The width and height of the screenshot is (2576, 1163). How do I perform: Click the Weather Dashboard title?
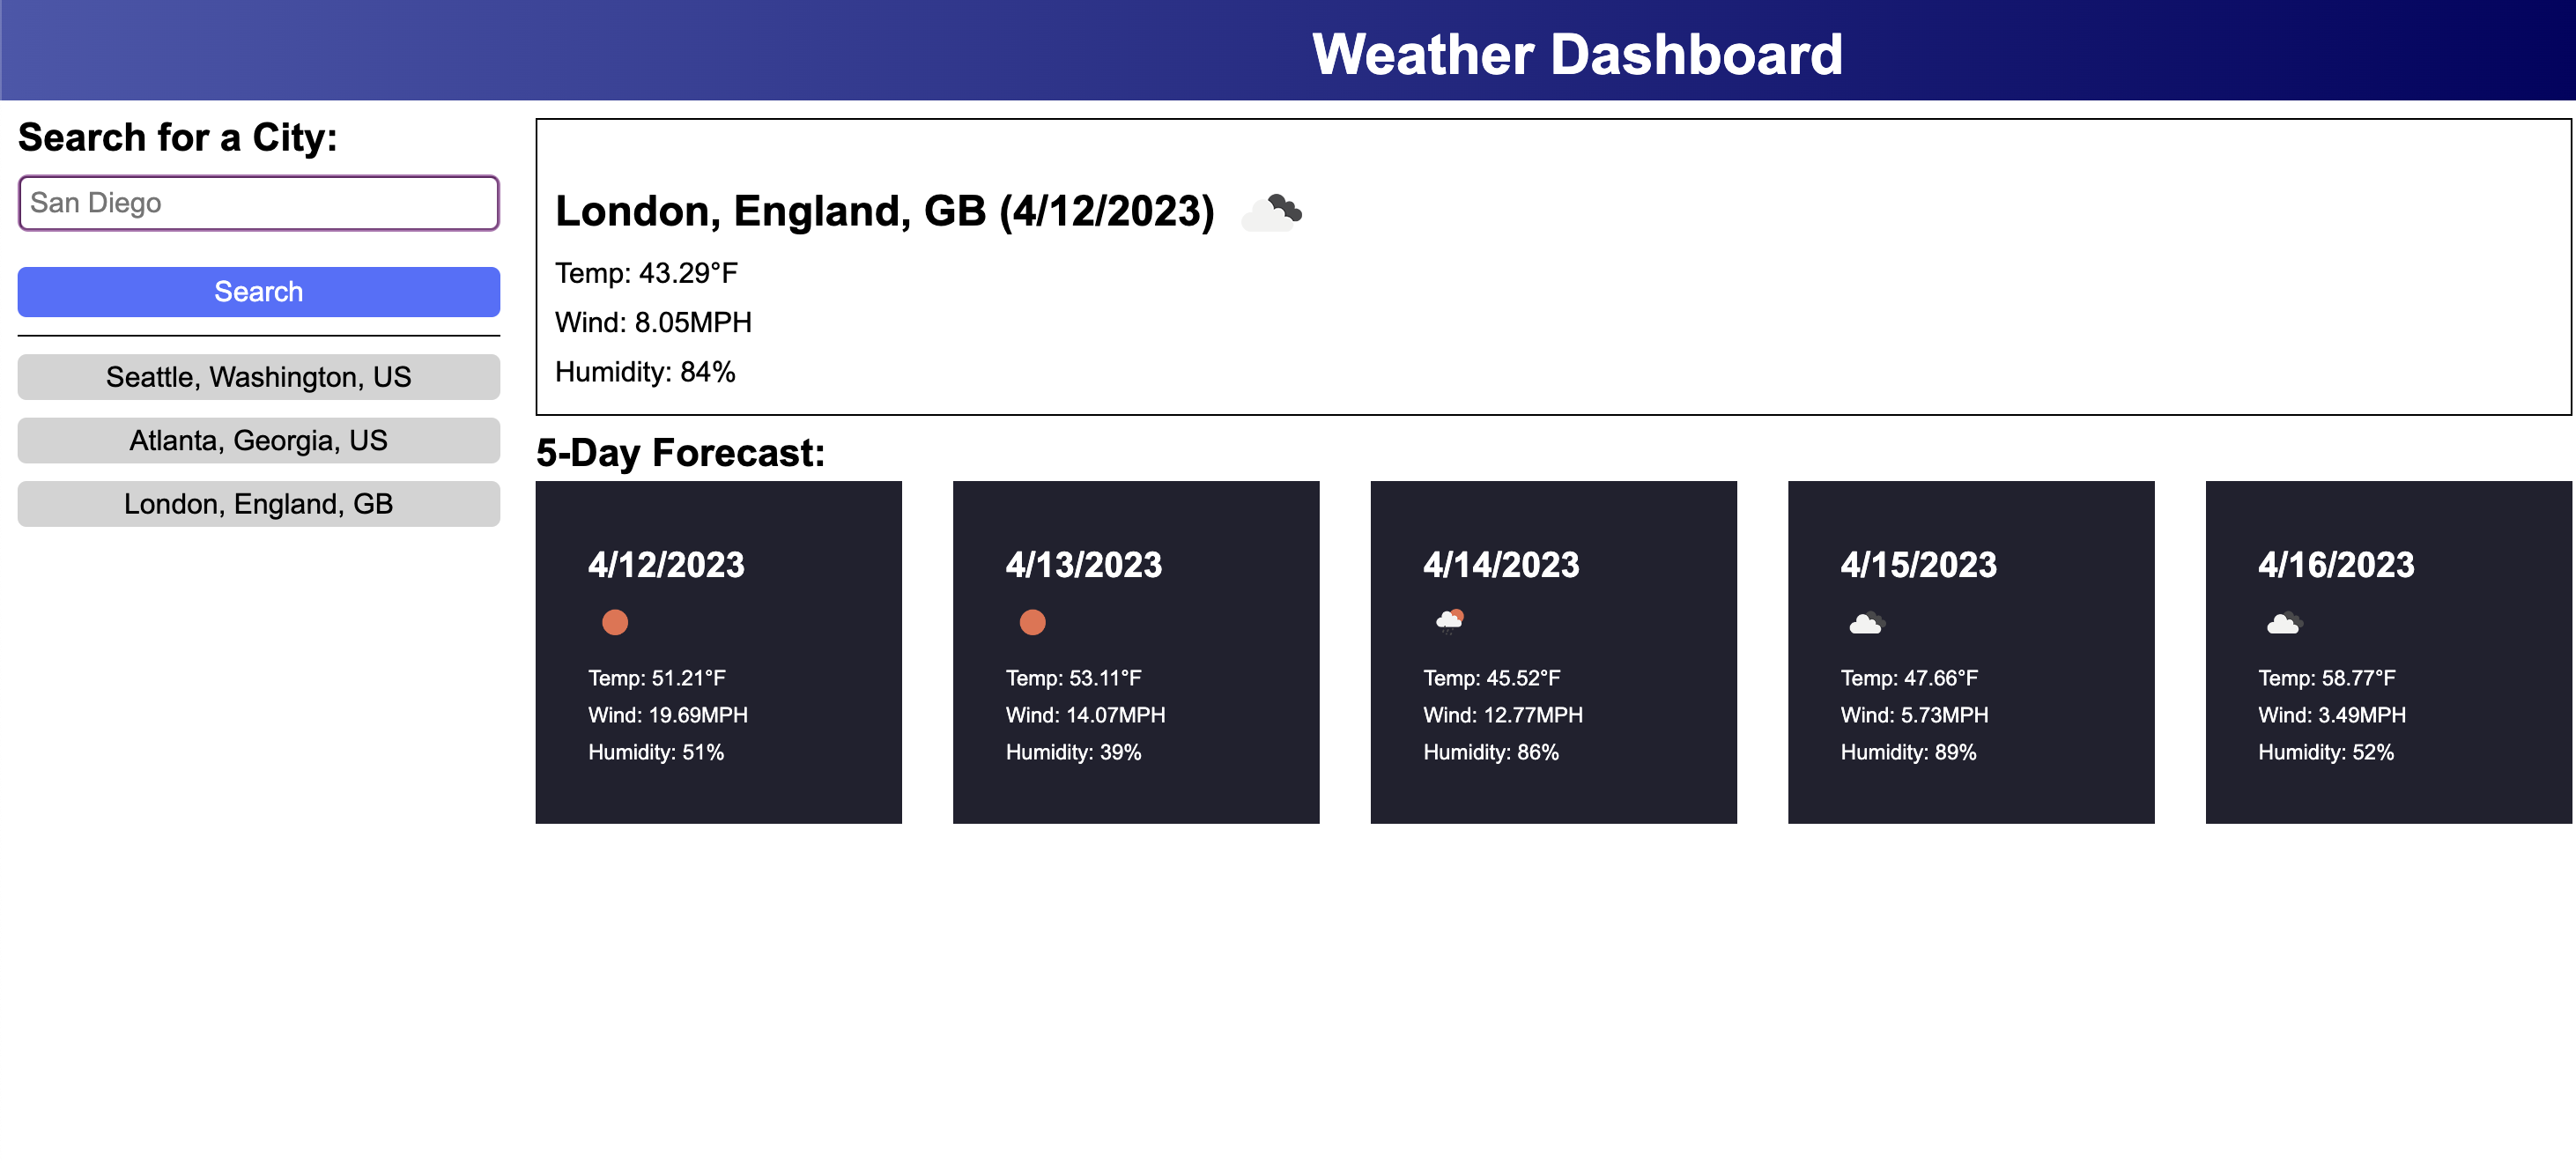[x=1576, y=54]
